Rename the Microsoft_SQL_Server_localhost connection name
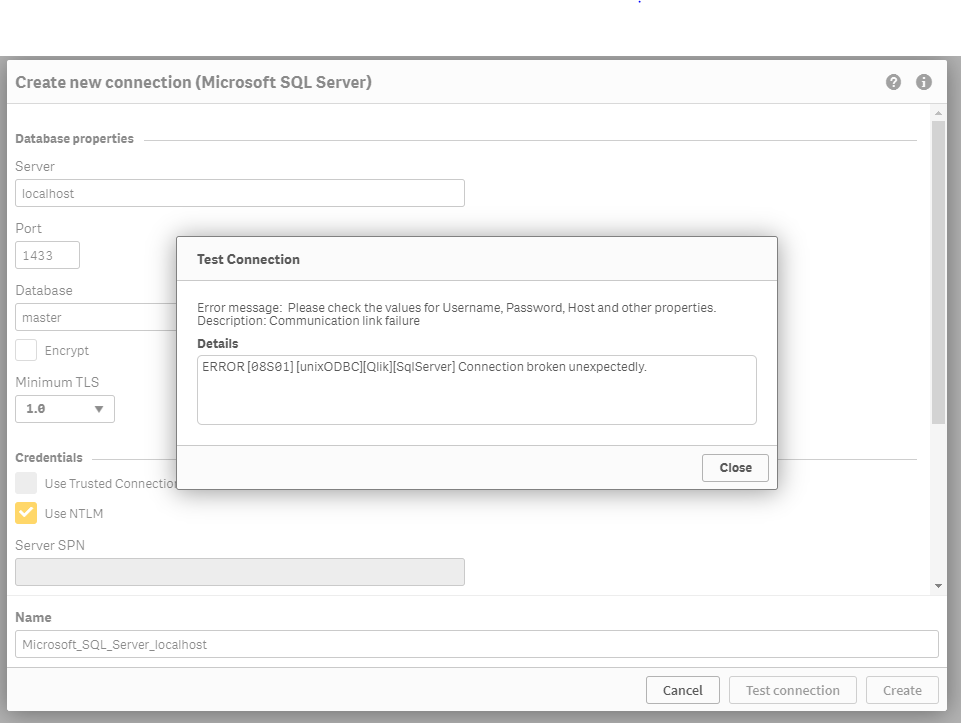961x723 pixels. pos(477,643)
